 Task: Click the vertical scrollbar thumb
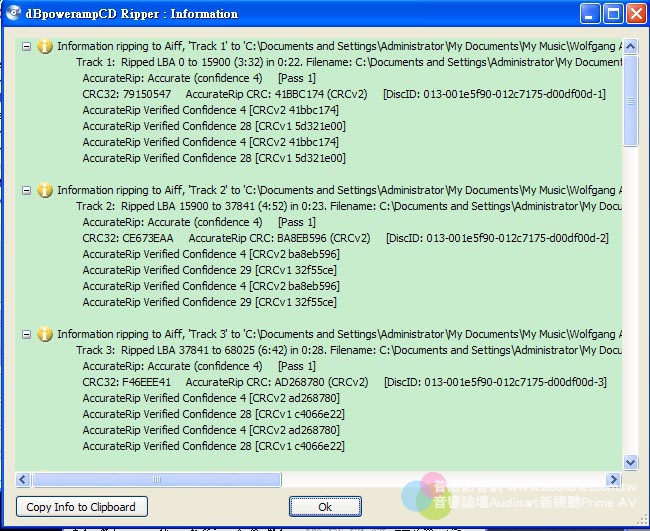(631, 101)
